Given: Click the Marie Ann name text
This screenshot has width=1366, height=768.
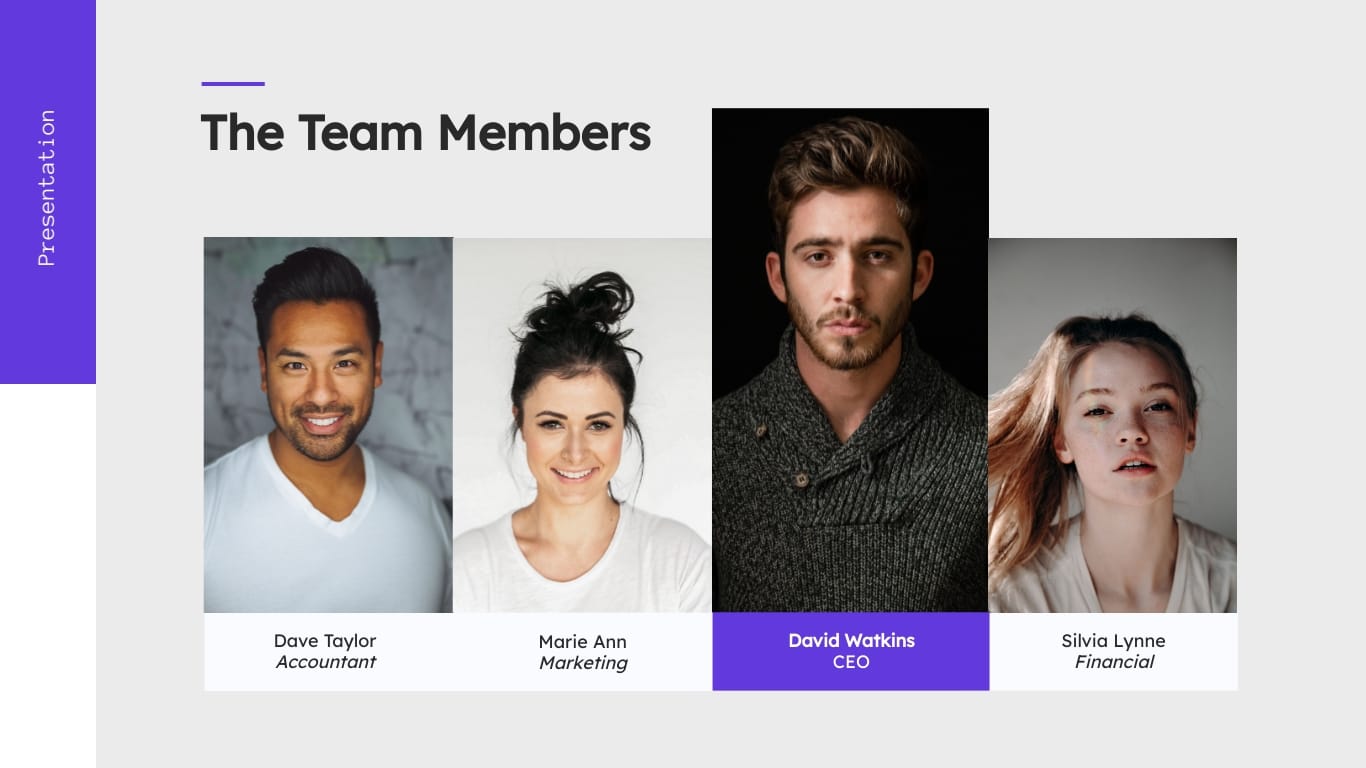Looking at the screenshot, I should (x=582, y=642).
